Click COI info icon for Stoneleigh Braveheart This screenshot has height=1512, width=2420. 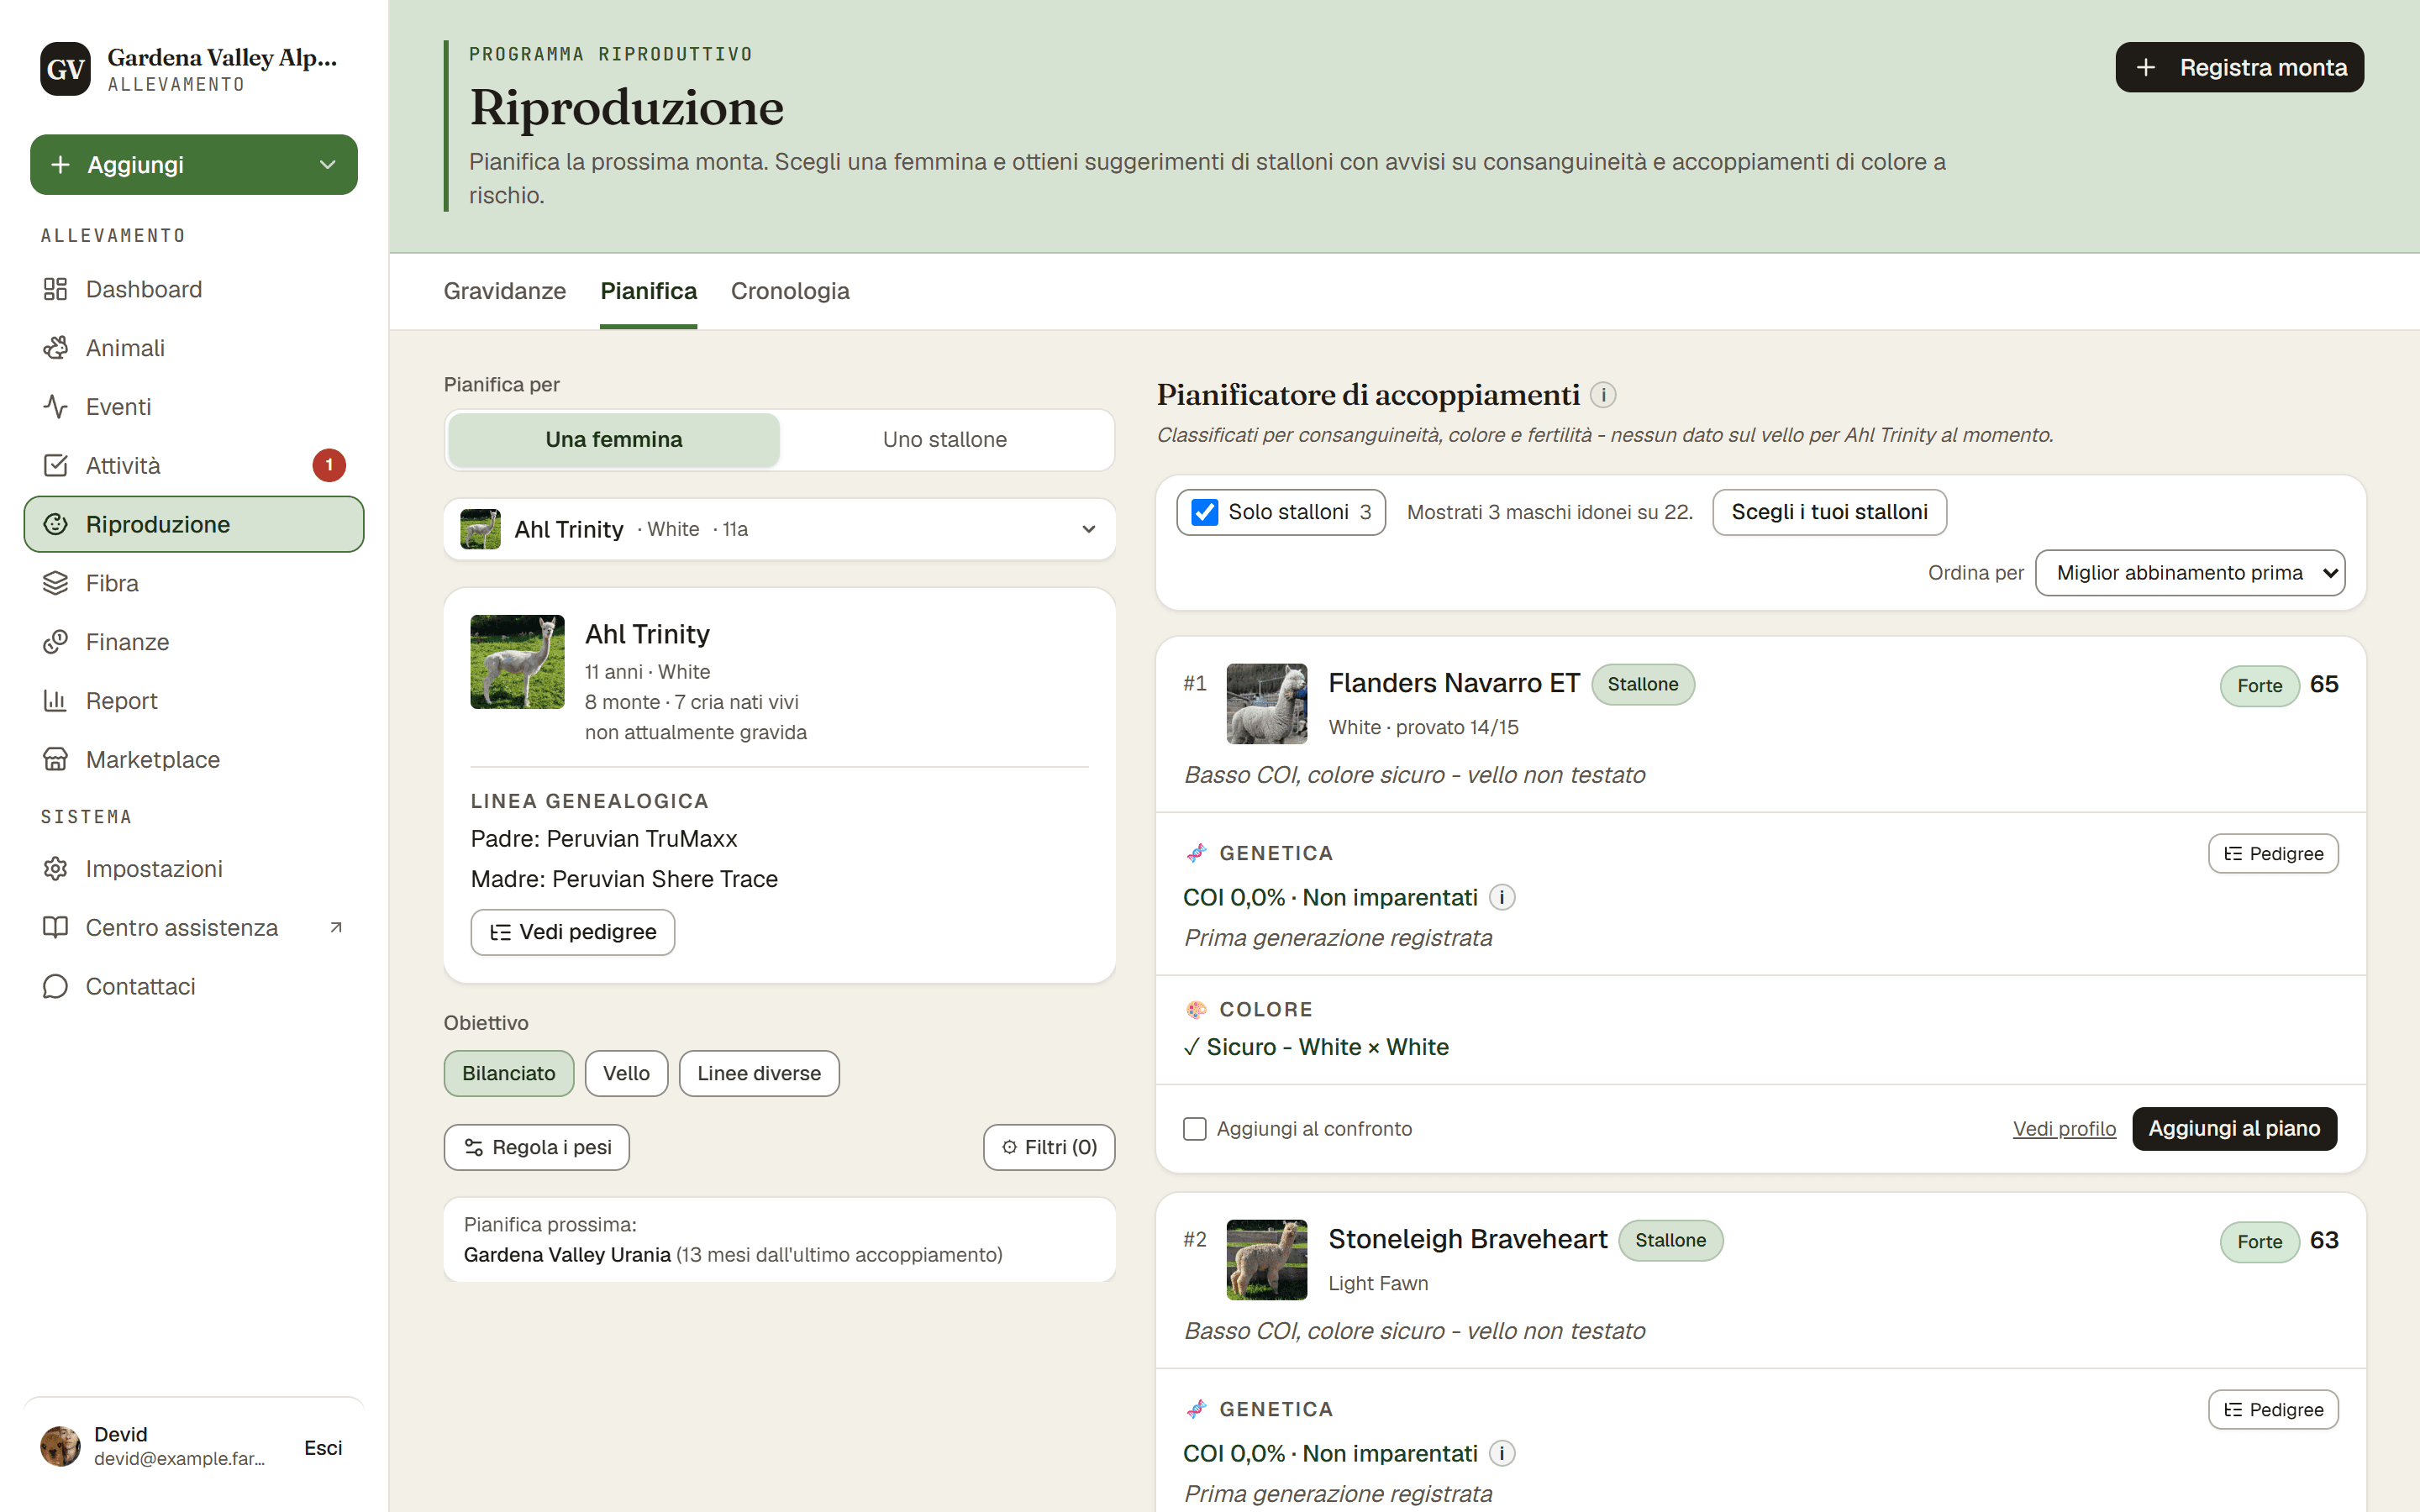(x=1502, y=1453)
